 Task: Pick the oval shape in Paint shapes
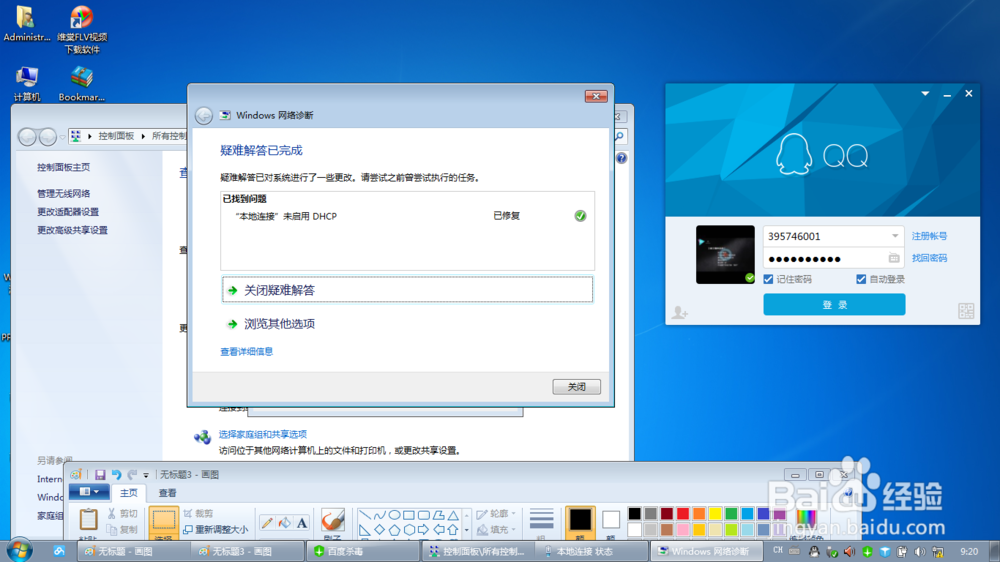pyautogui.click(x=394, y=515)
